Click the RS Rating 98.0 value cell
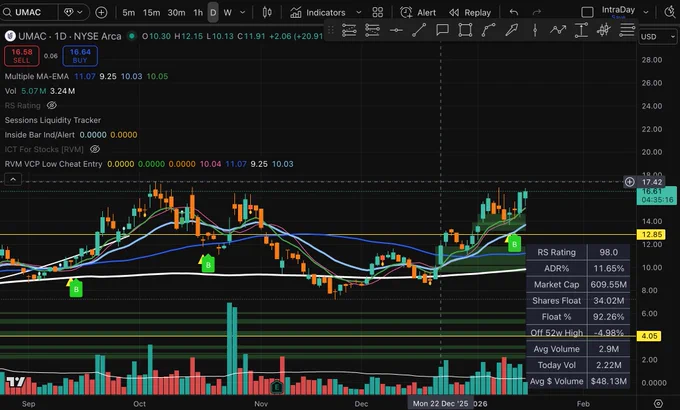Viewport: 680px width, 410px height. pos(608,252)
